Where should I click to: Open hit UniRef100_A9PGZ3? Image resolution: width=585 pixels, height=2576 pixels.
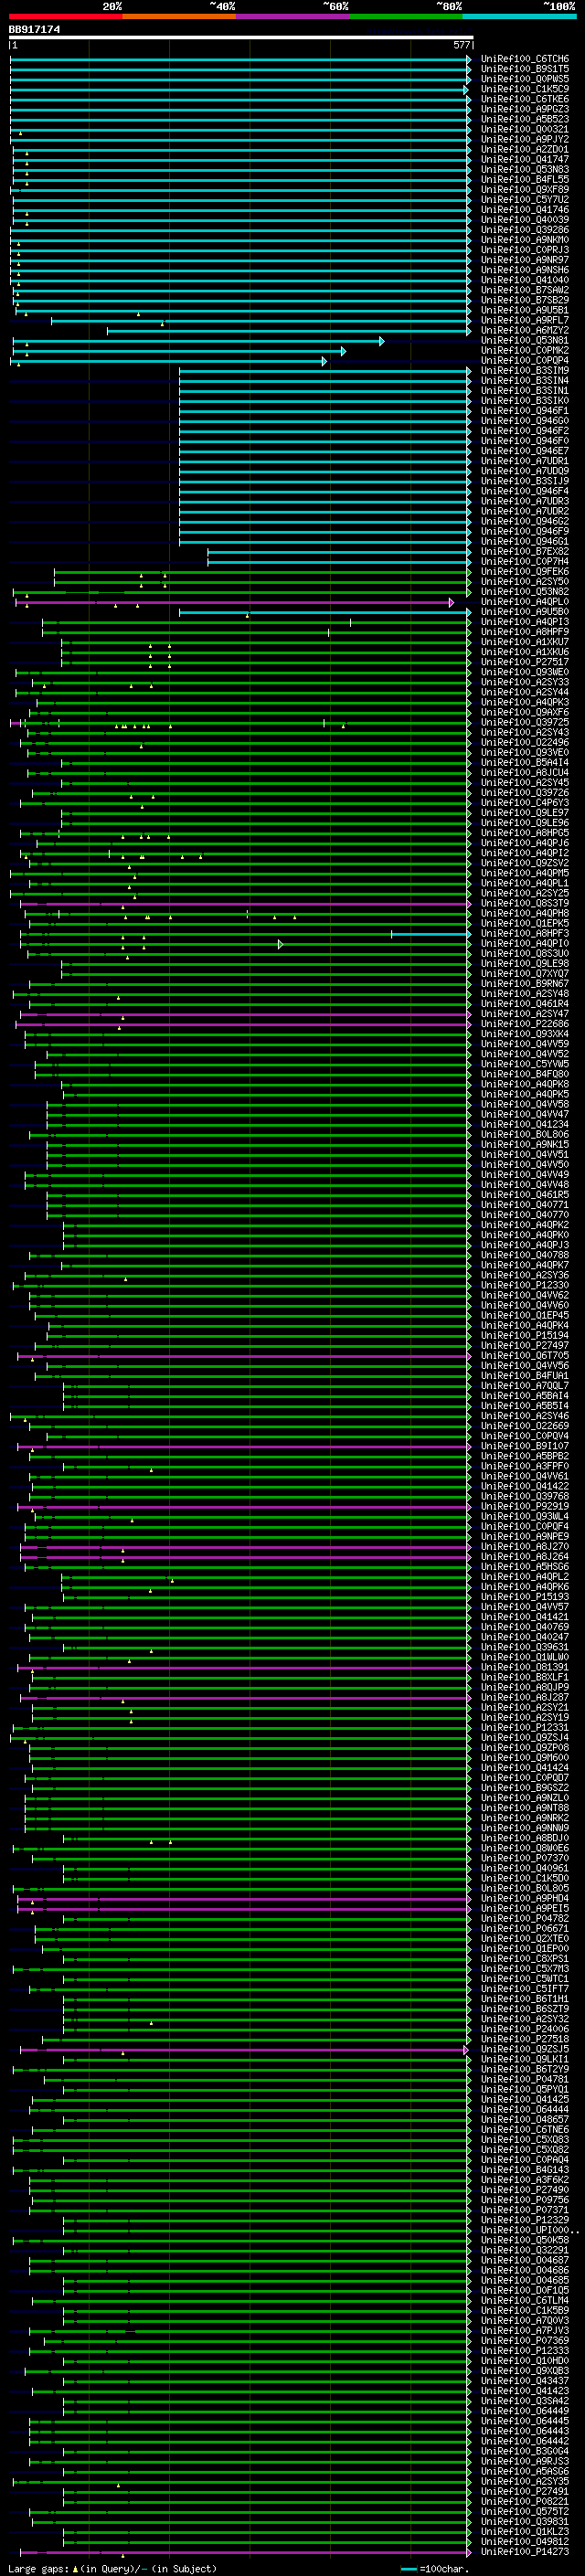(525, 109)
